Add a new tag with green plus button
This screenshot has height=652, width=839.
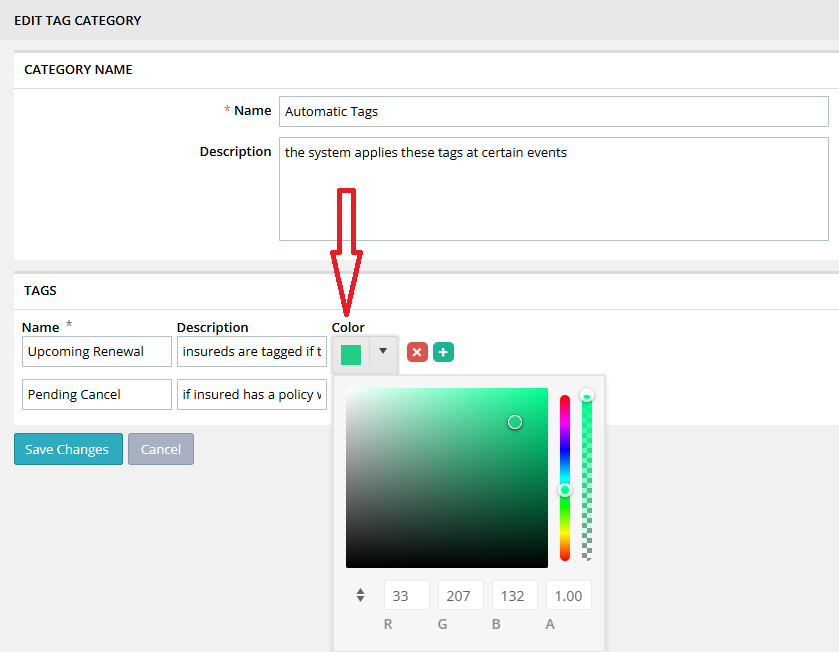tap(443, 352)
